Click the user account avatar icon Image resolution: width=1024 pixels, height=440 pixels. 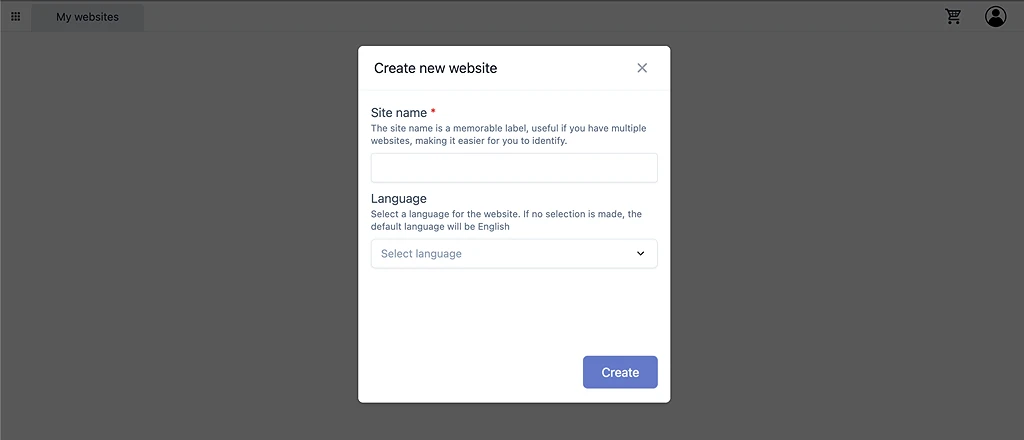click(995, 17)
